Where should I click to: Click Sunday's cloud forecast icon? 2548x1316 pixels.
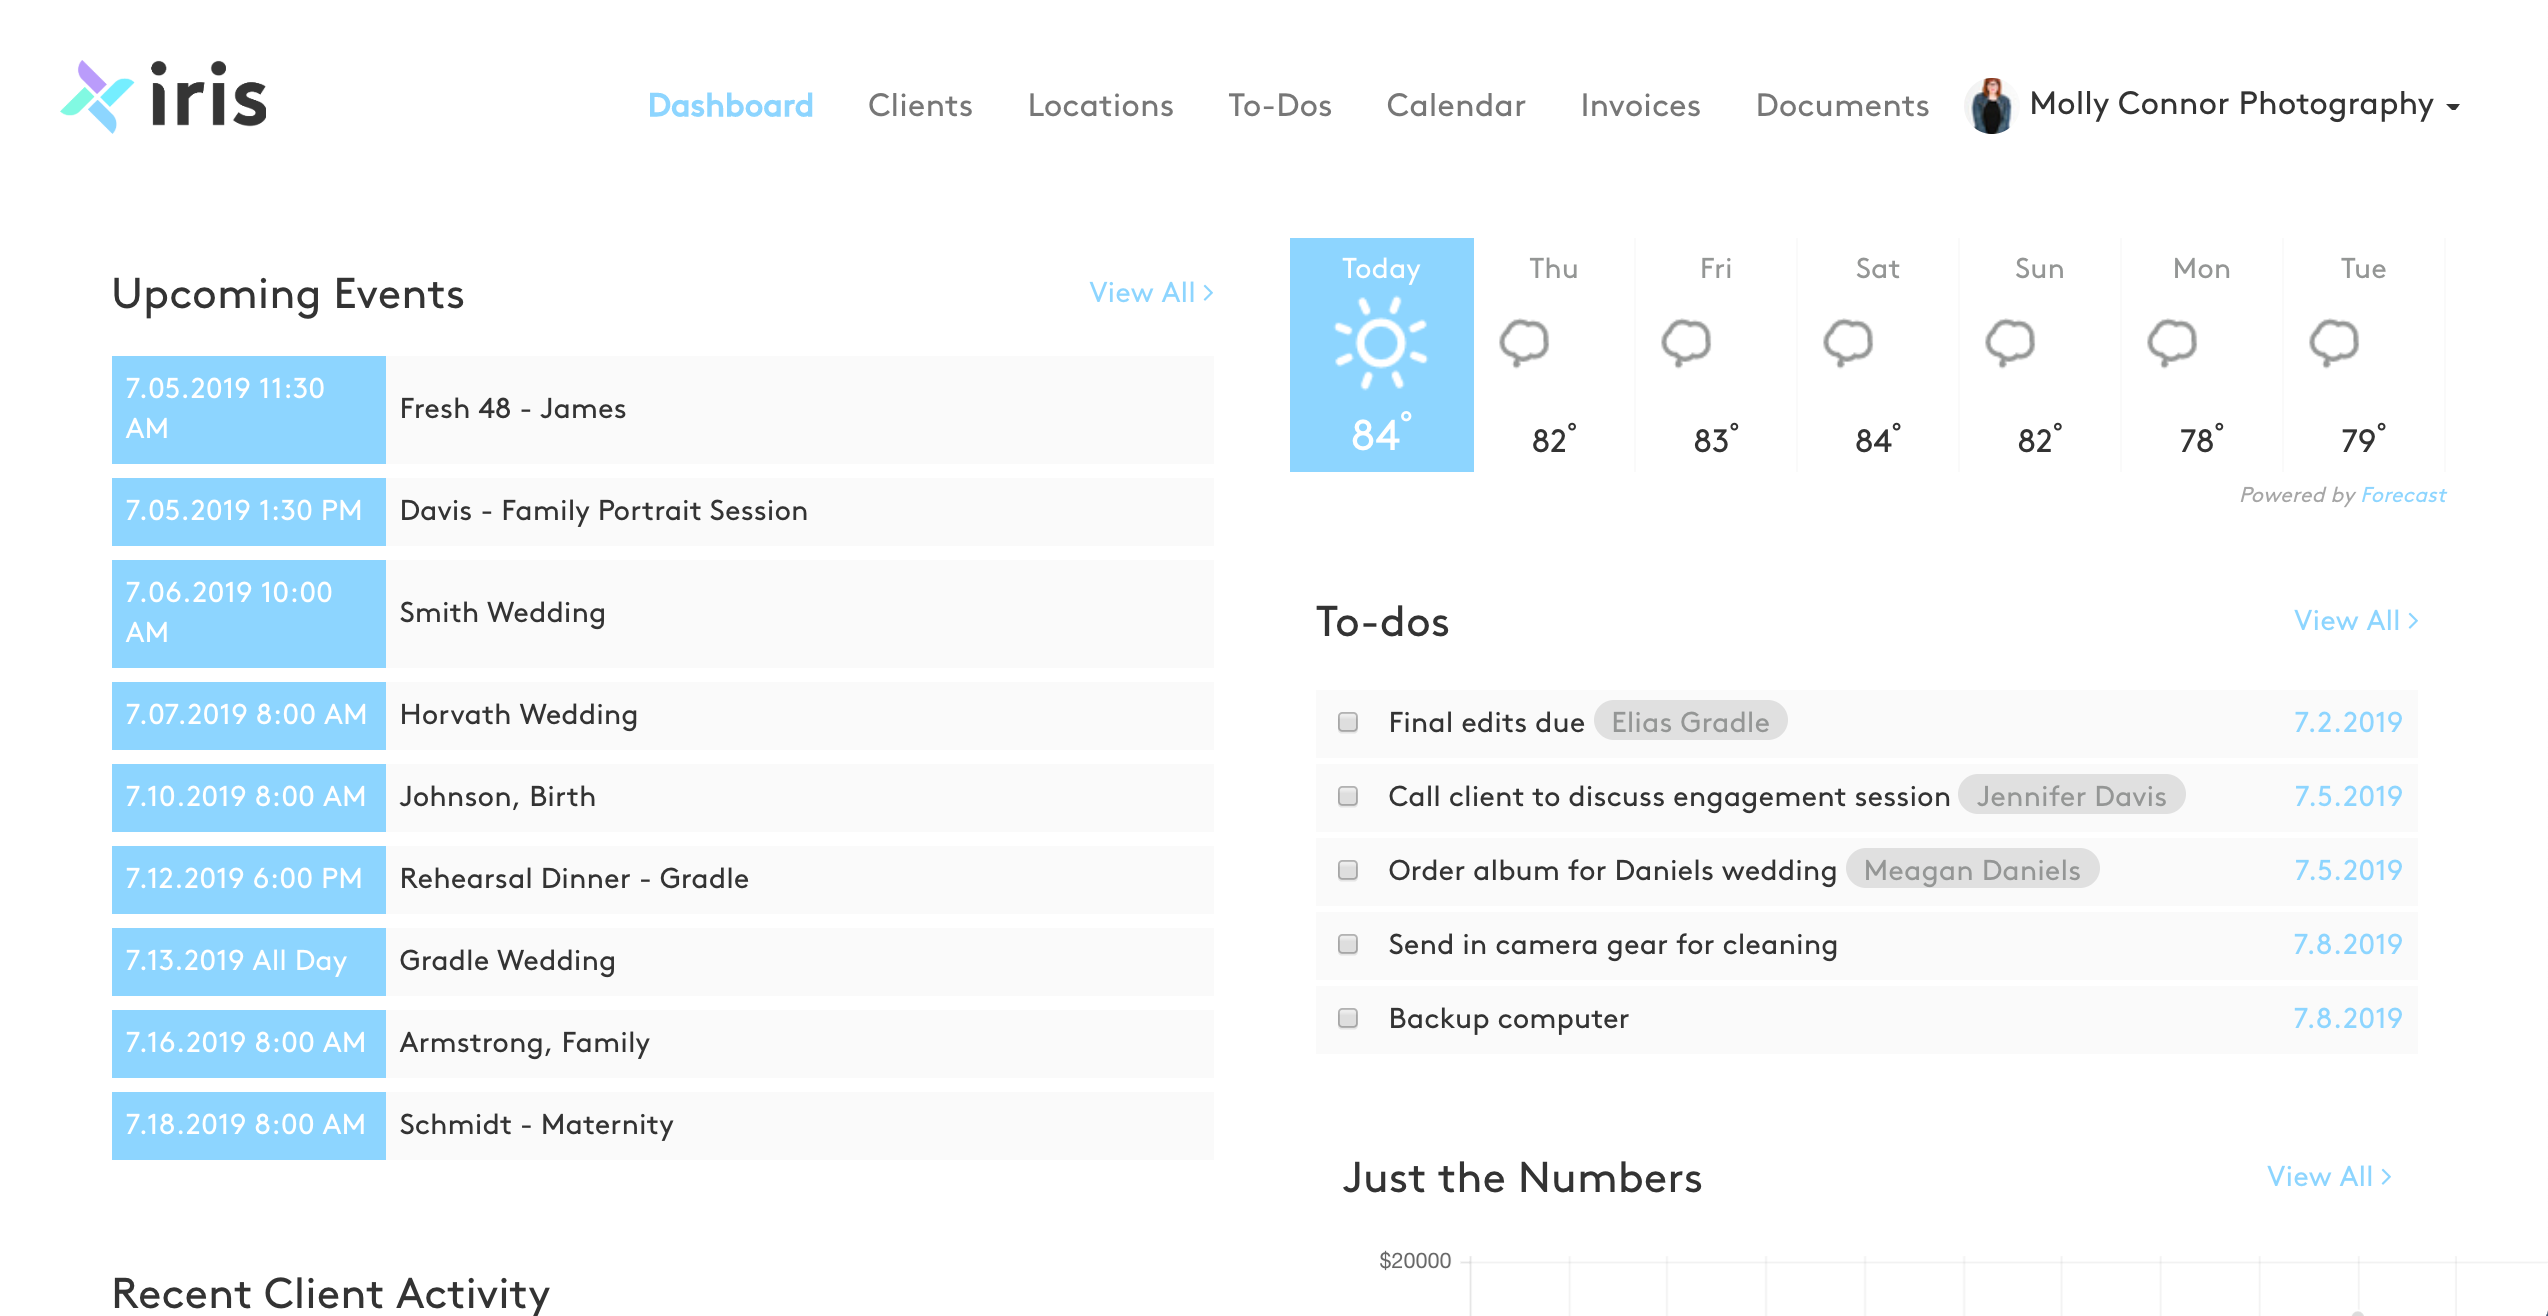coord(2010,343)
